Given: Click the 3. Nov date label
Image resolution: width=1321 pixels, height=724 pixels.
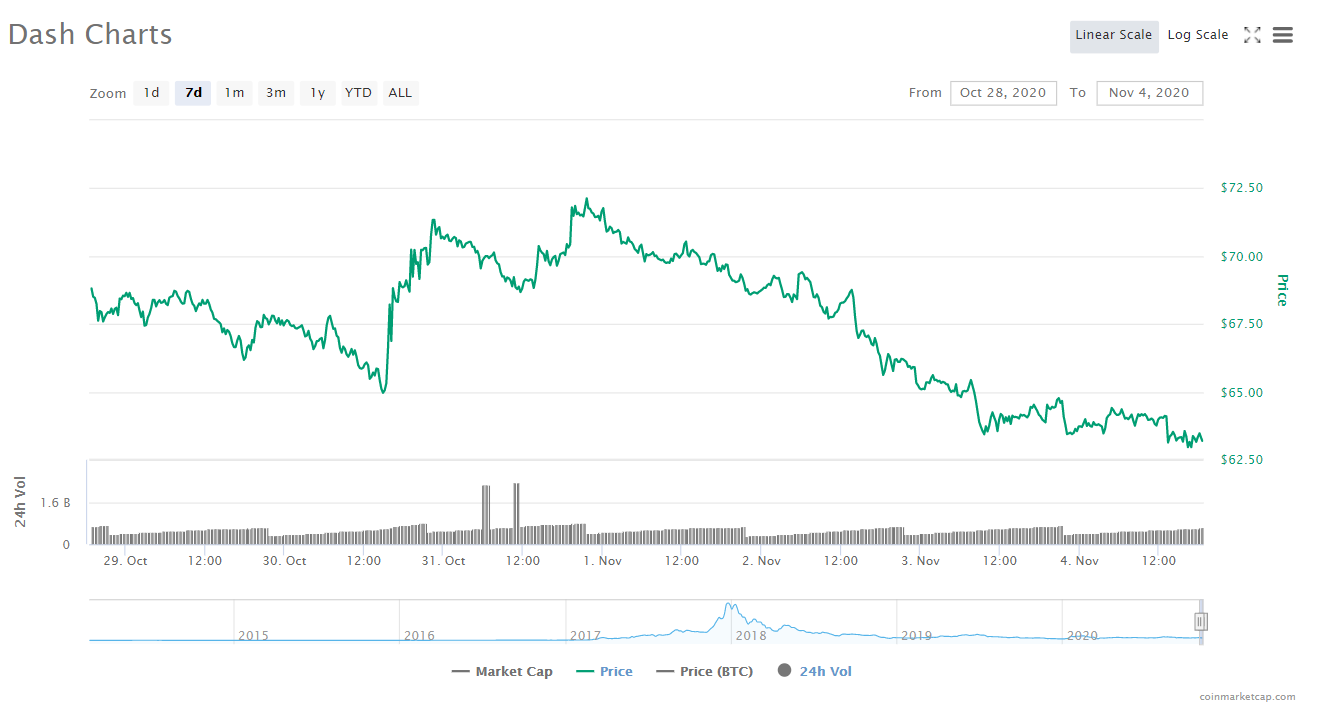Looking at the screenshot, I should [921, 561].
